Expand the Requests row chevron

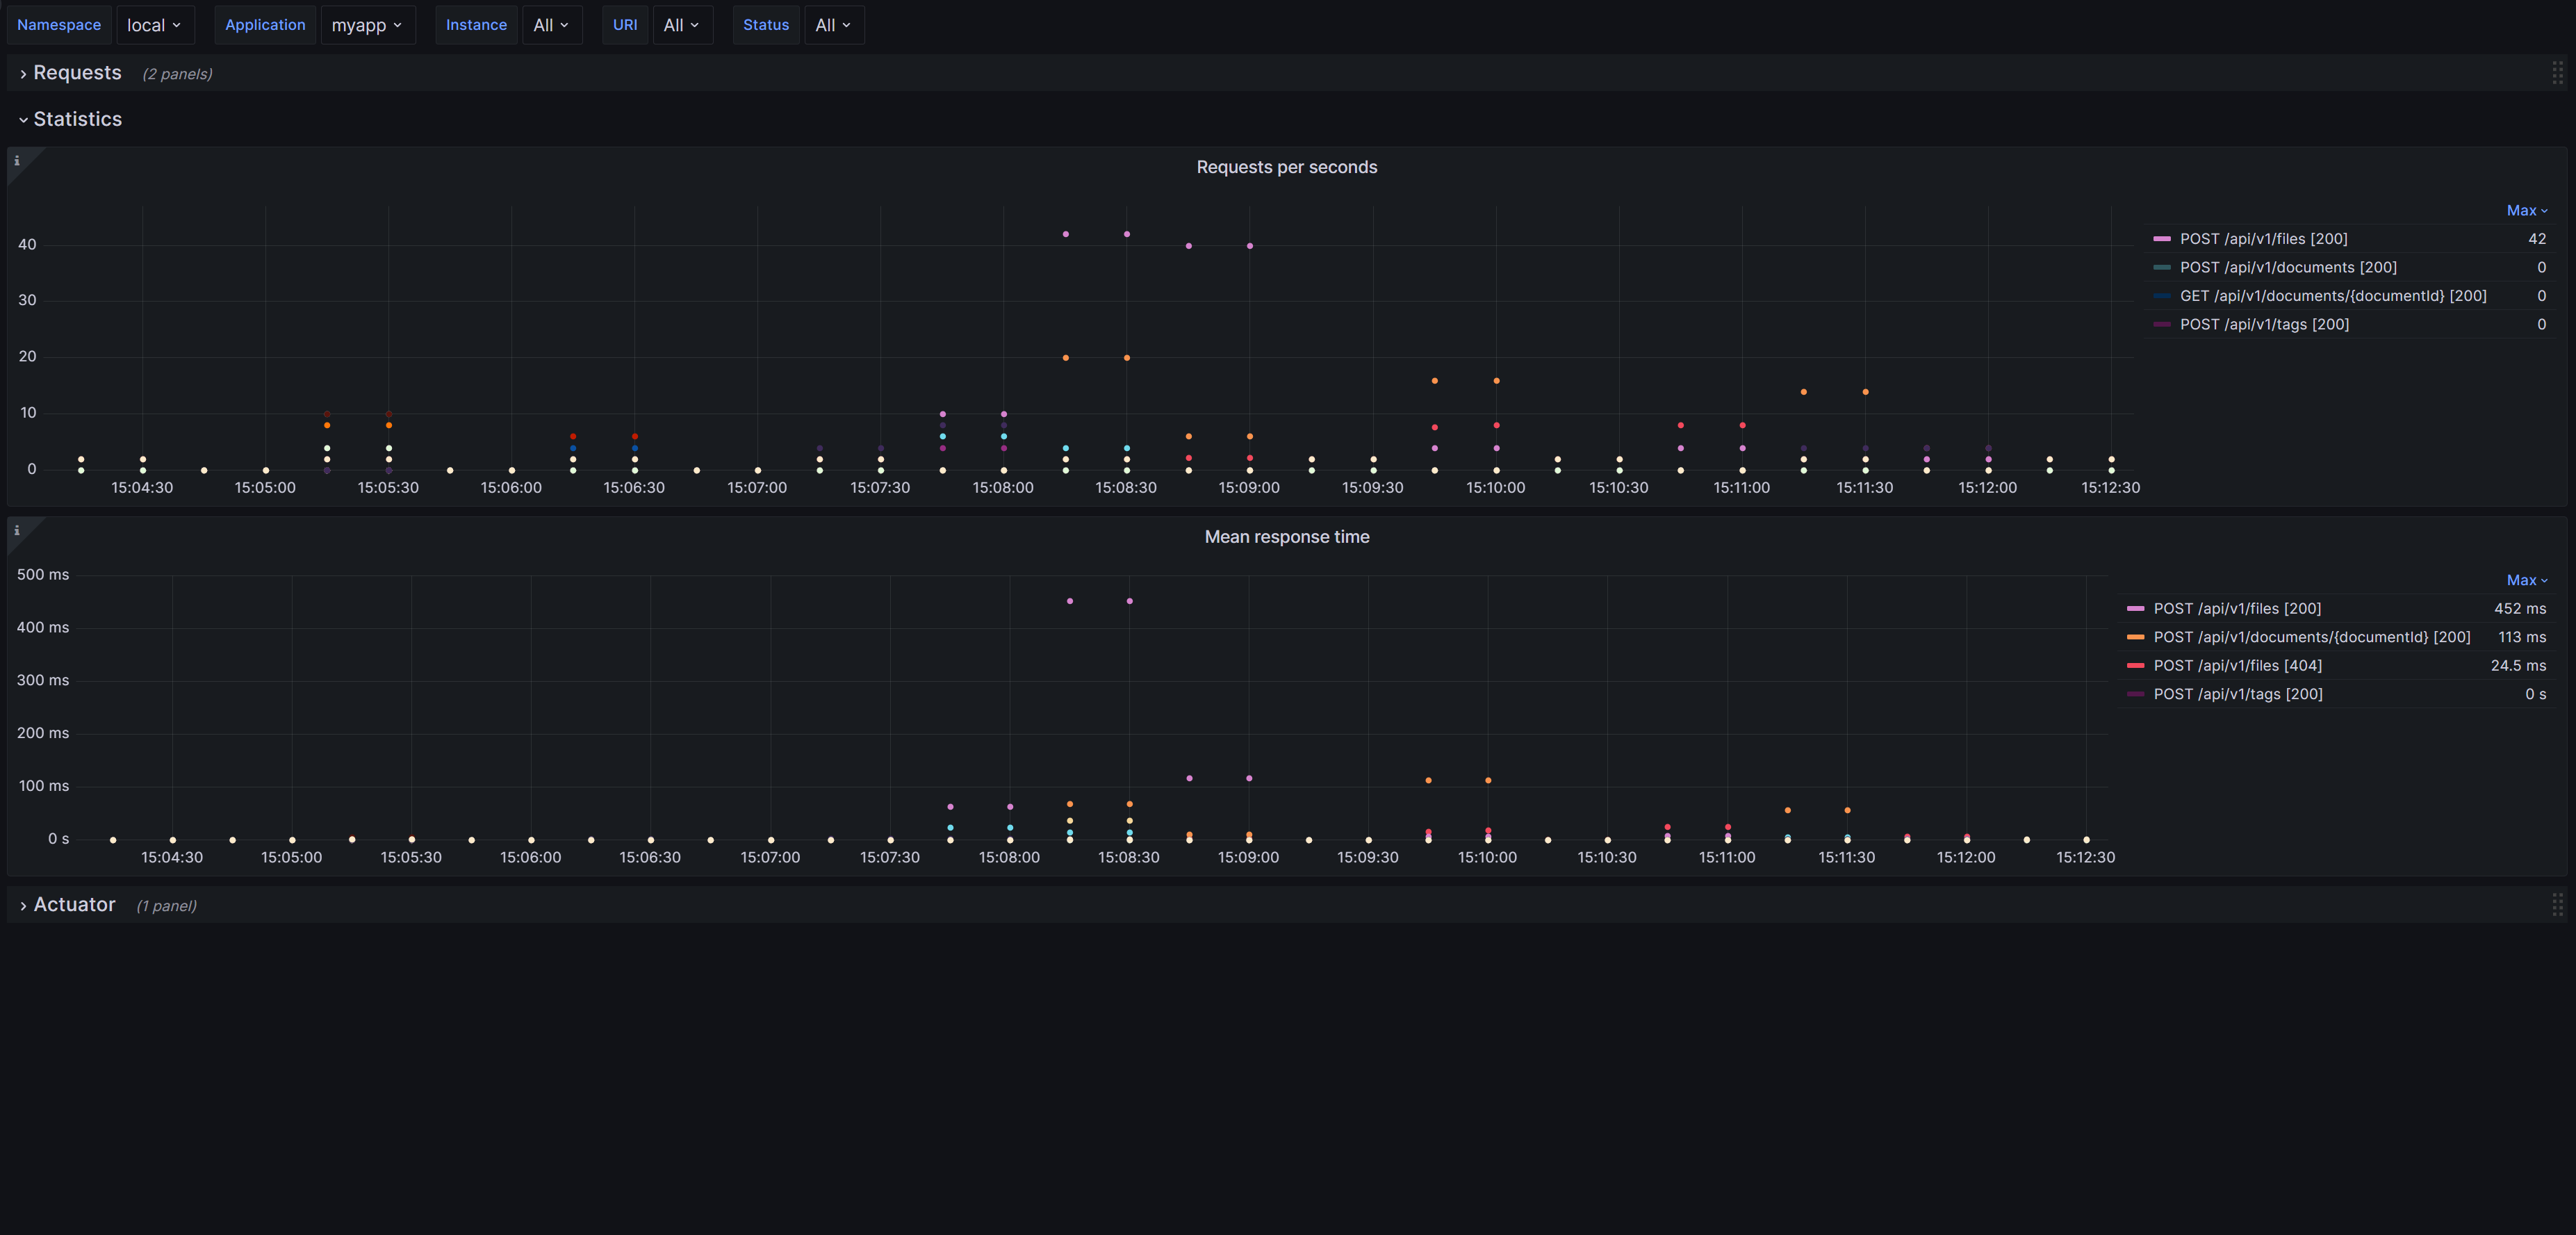23,74
